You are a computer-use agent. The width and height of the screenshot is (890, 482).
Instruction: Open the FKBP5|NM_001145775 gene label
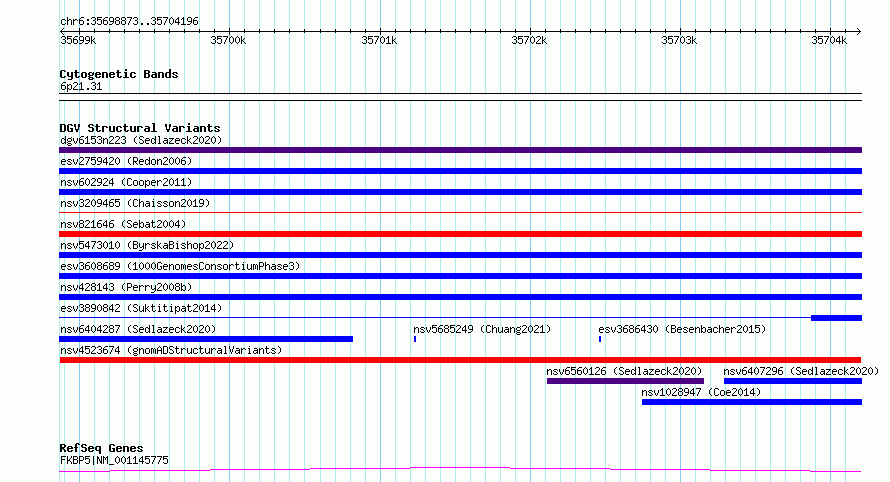(x=114, y=460)
